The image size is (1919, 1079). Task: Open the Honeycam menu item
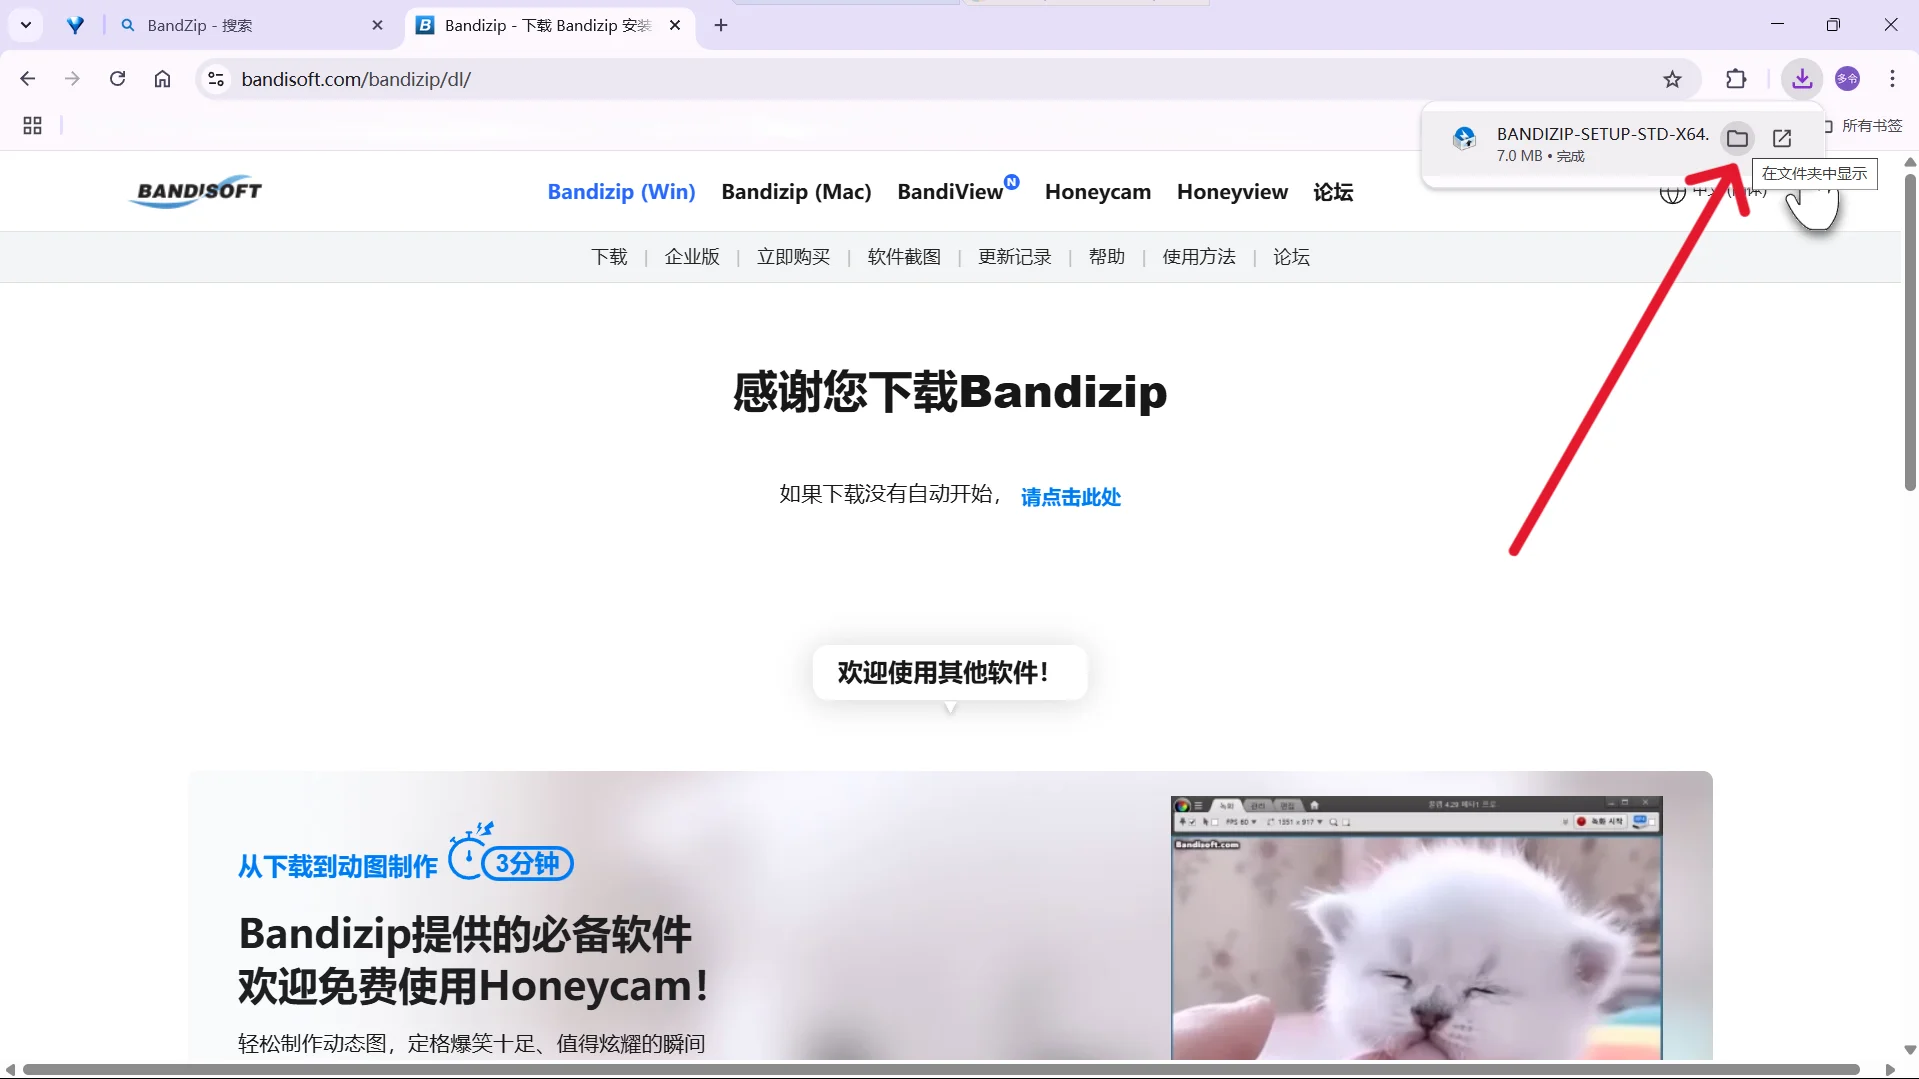1097,191
